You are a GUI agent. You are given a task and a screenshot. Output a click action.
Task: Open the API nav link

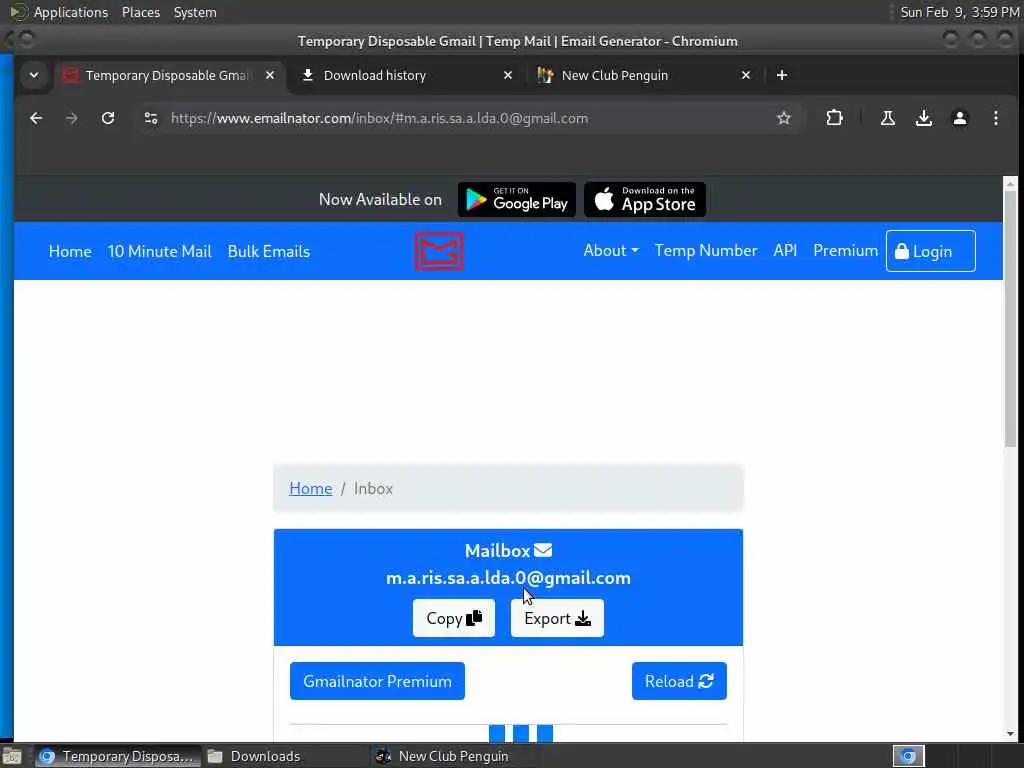[x=785, y=251]
